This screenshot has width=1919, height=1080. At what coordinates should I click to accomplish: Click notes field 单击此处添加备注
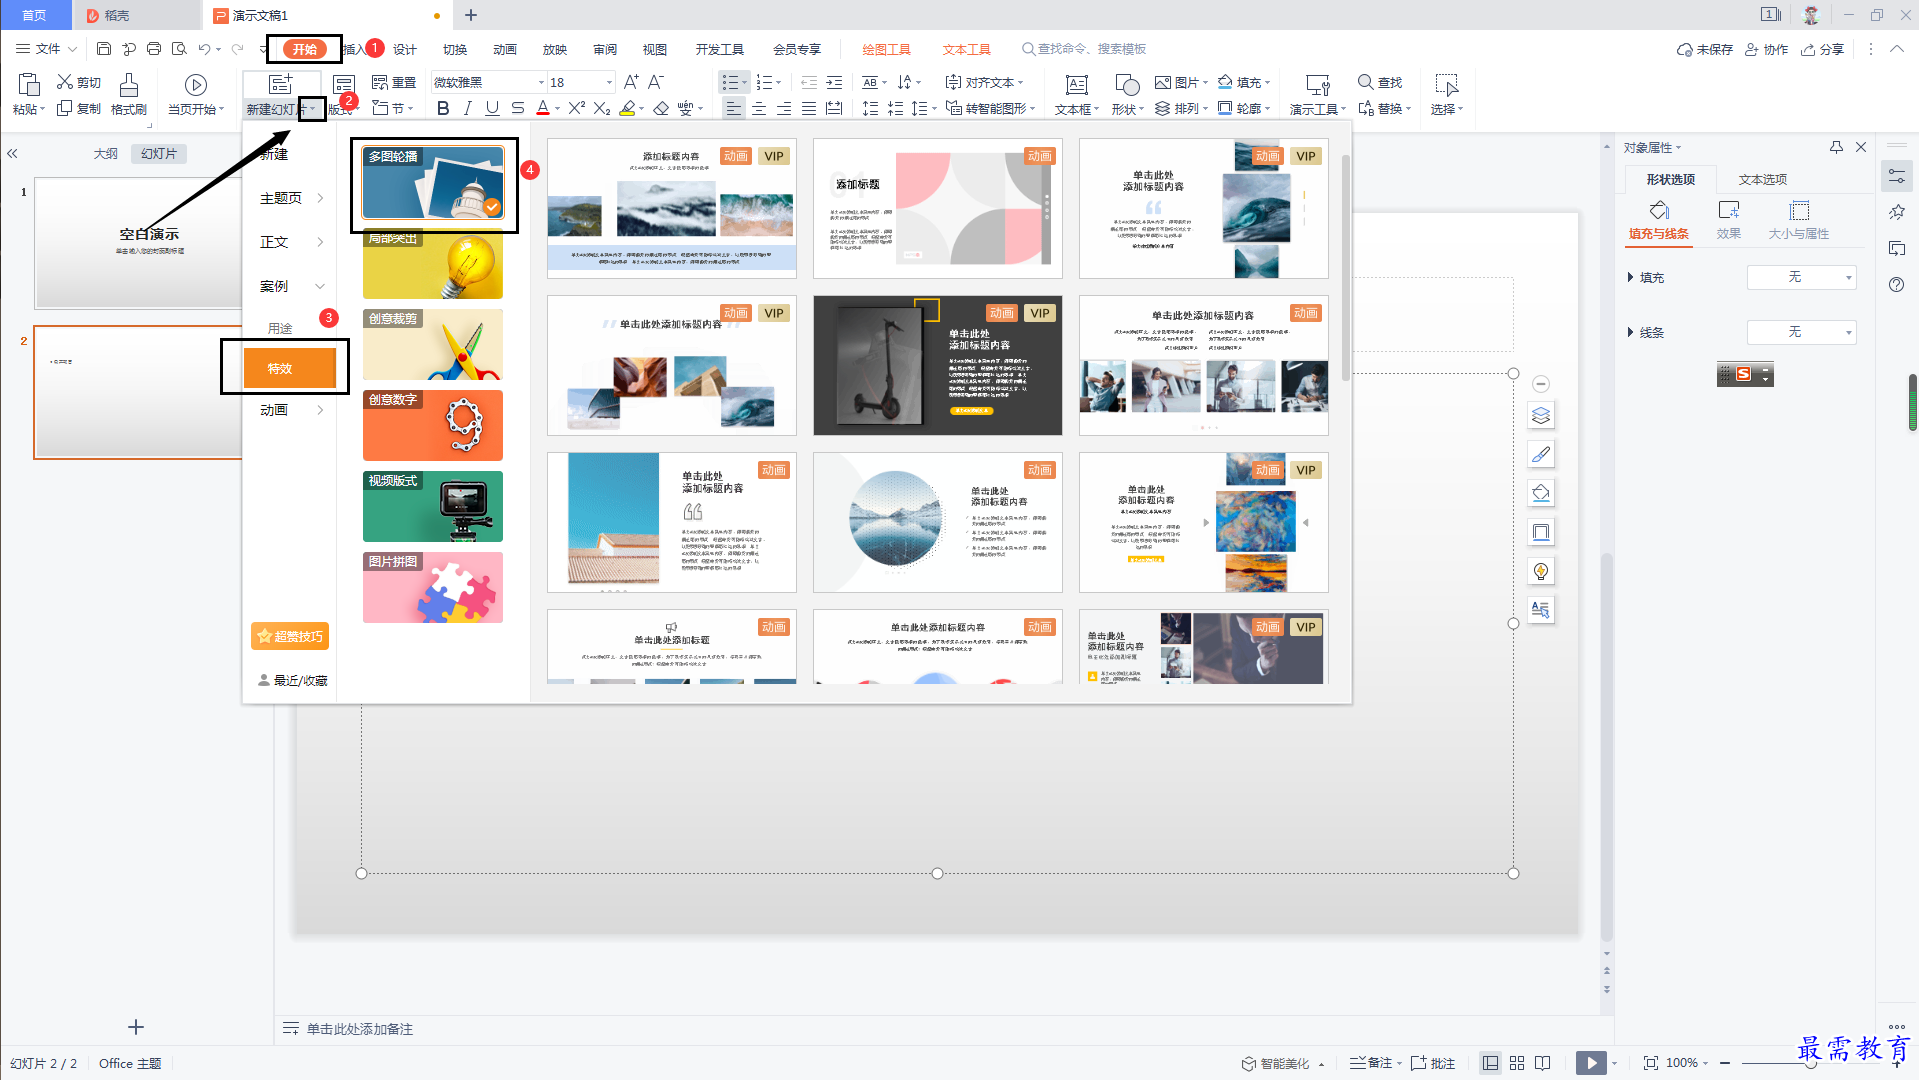(x=360, y=1029)
